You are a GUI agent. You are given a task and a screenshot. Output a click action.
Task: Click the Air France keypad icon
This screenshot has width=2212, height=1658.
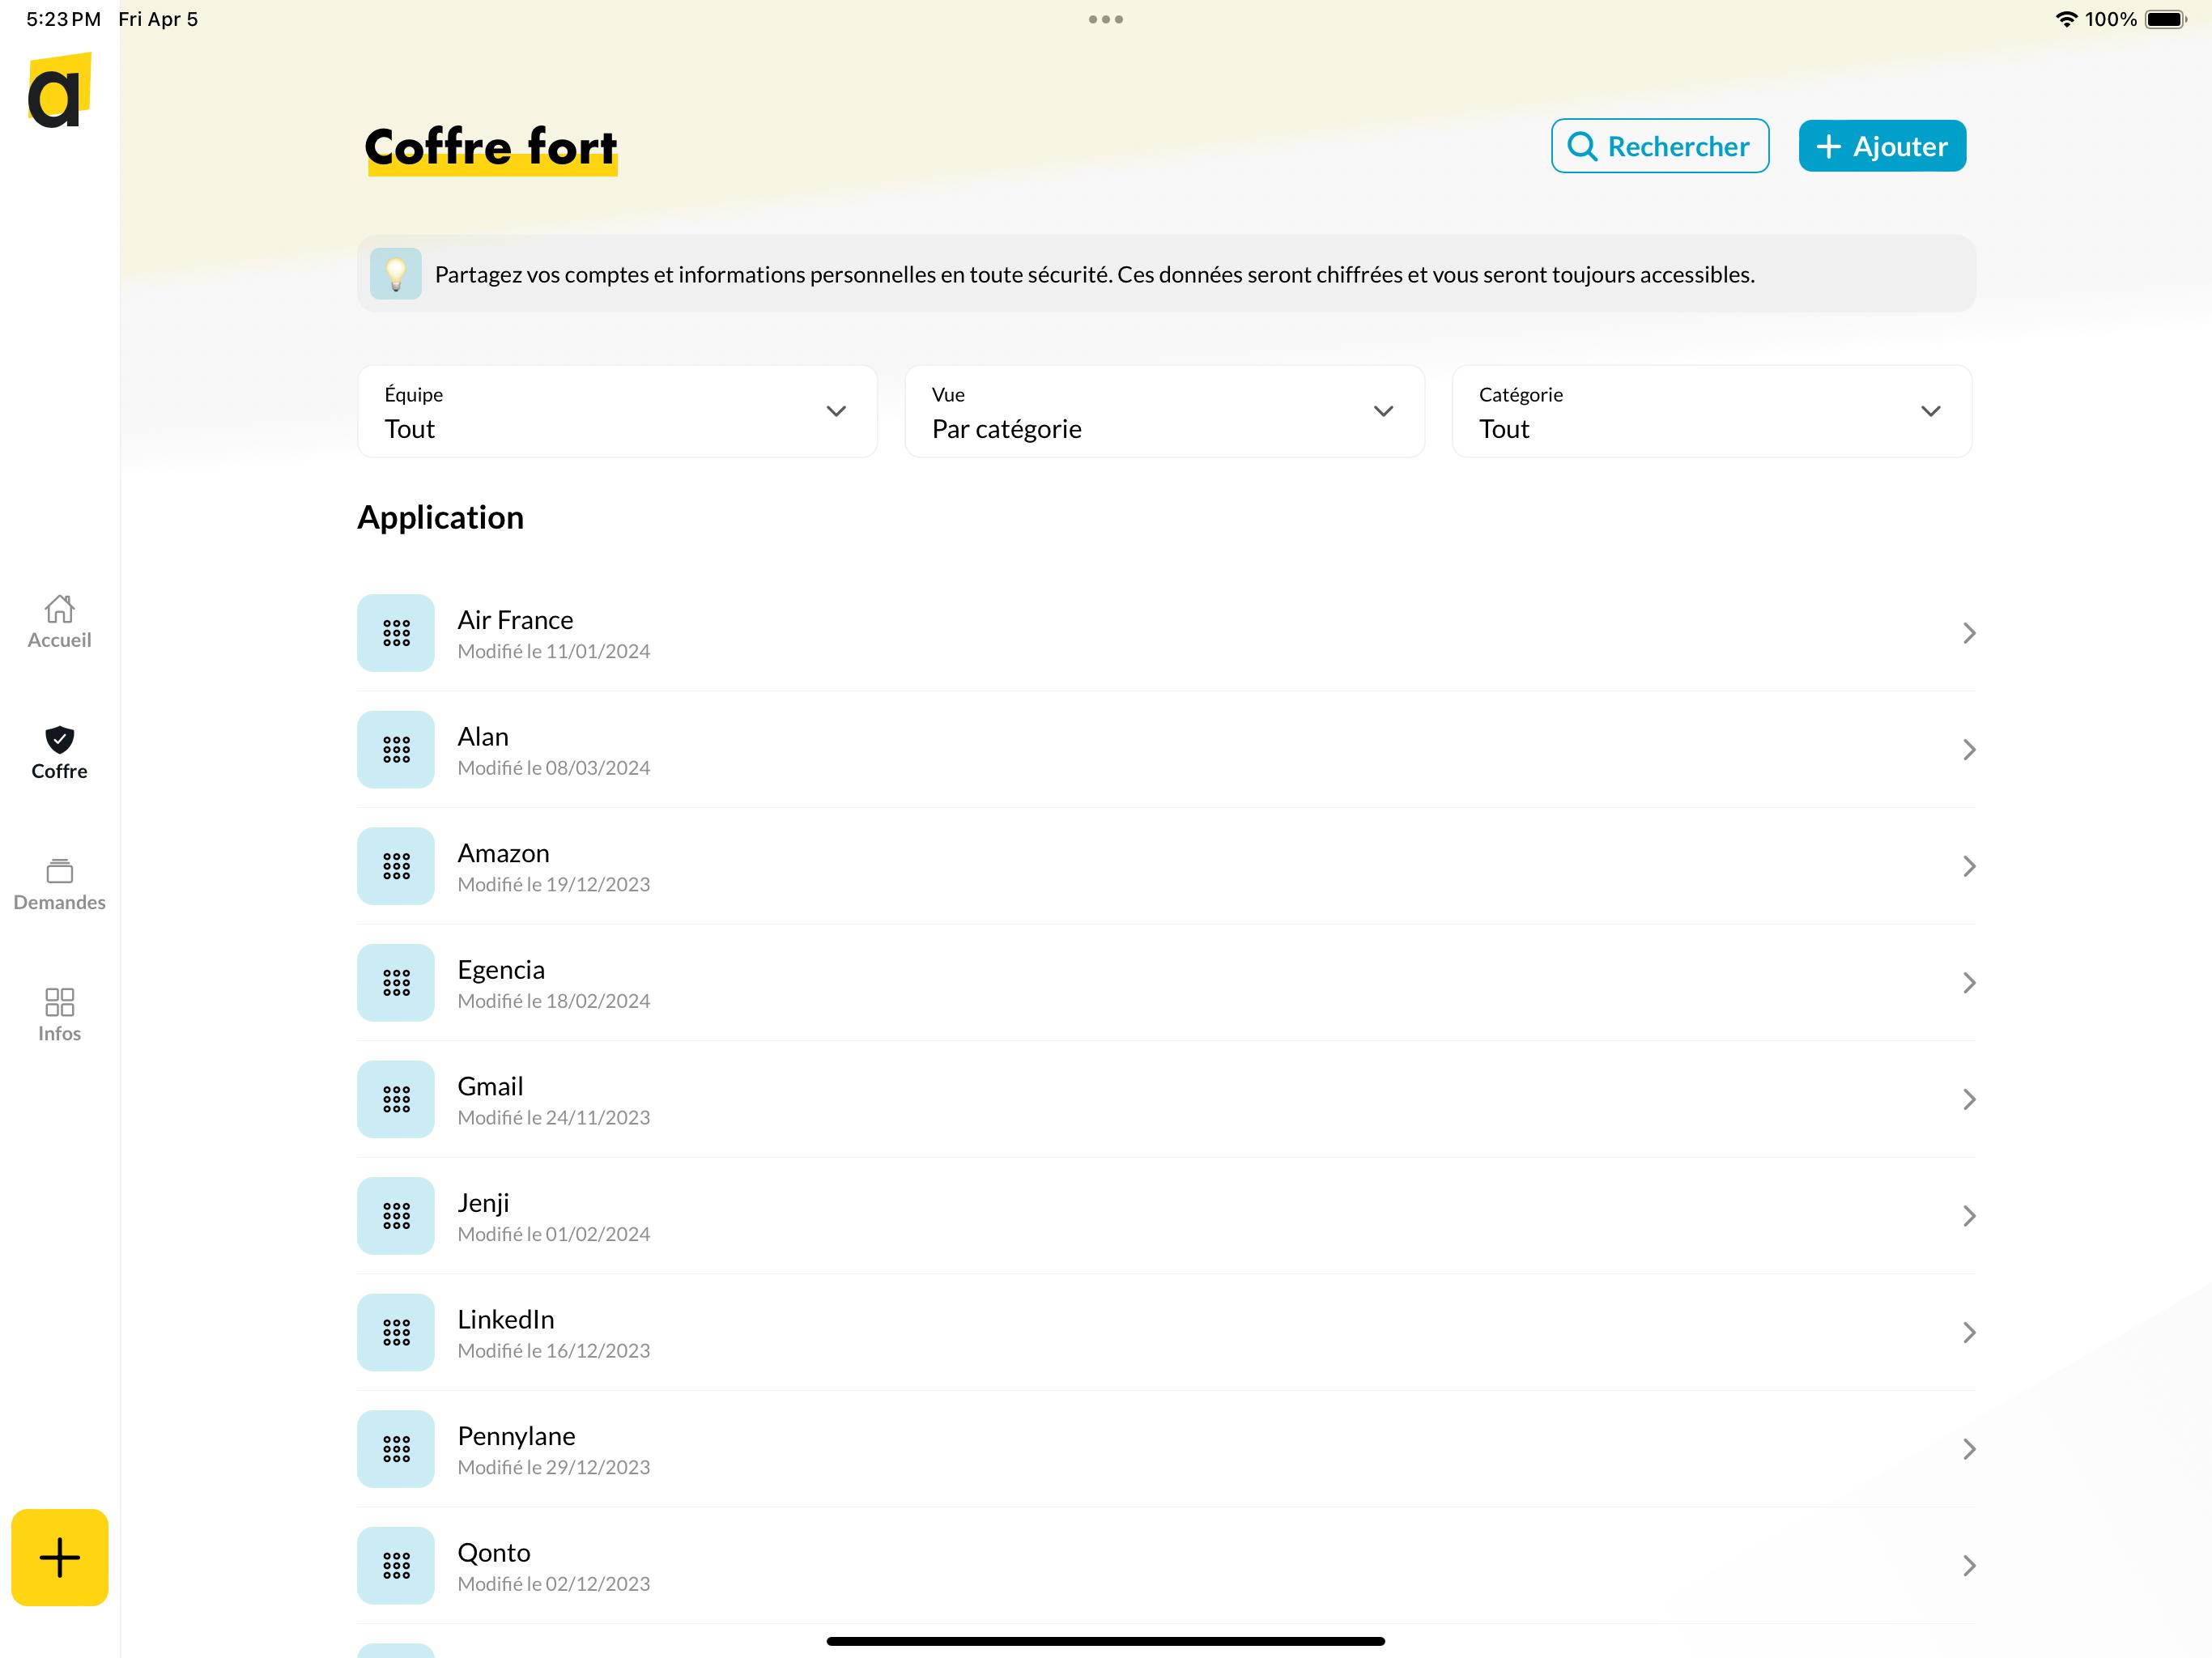396,633
